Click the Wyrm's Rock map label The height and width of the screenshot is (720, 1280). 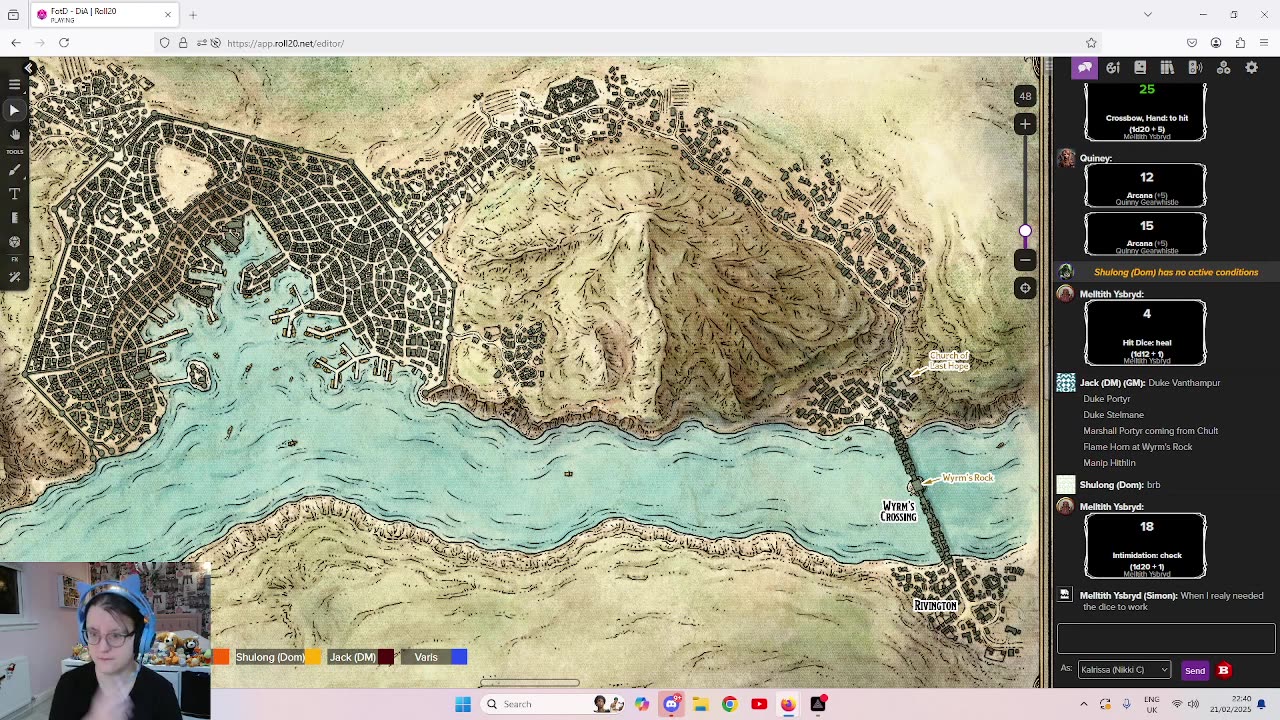(x=967, y=478)
